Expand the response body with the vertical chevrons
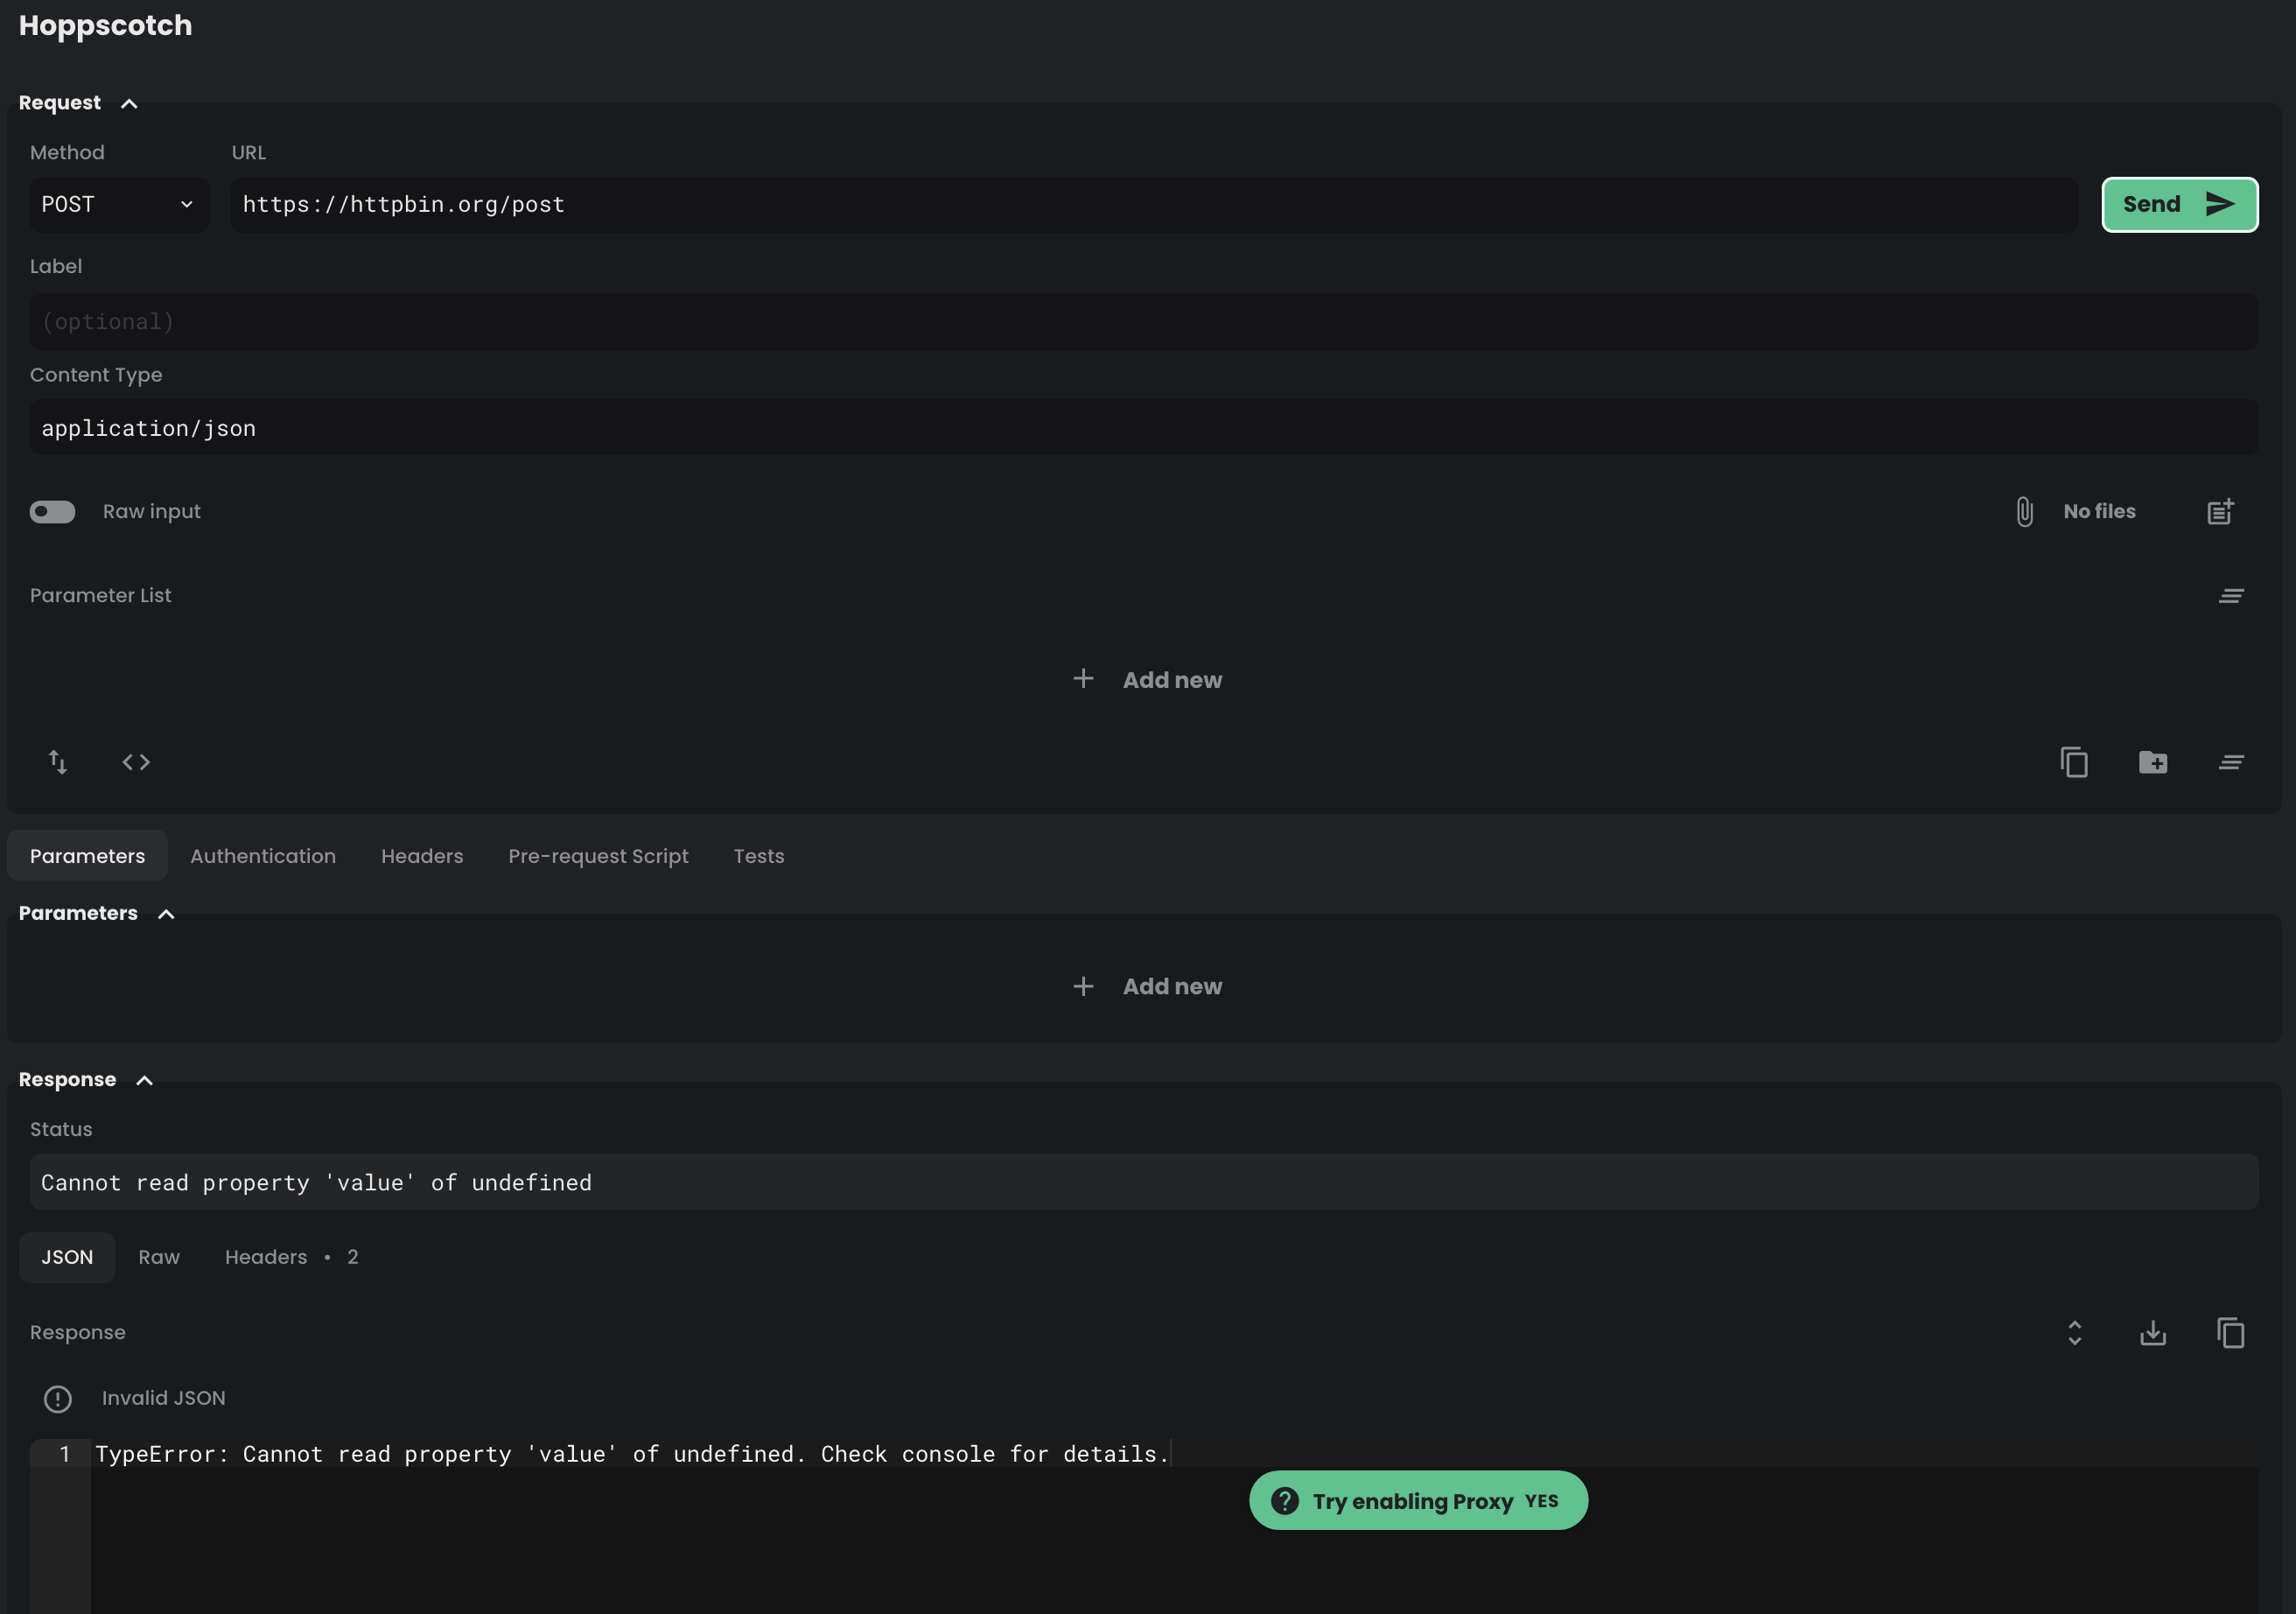This screenshot has width=2296, height=1614. point(2075,1332)
